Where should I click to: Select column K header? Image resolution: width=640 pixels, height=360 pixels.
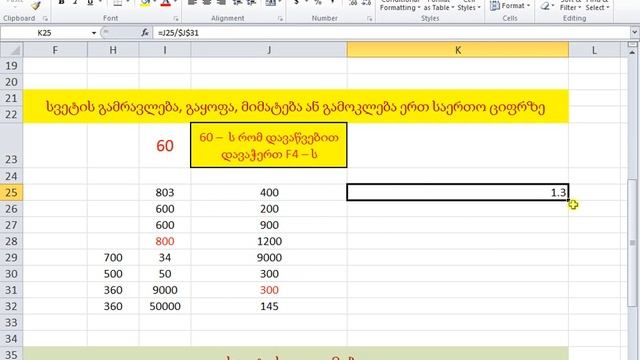(458, 50)
